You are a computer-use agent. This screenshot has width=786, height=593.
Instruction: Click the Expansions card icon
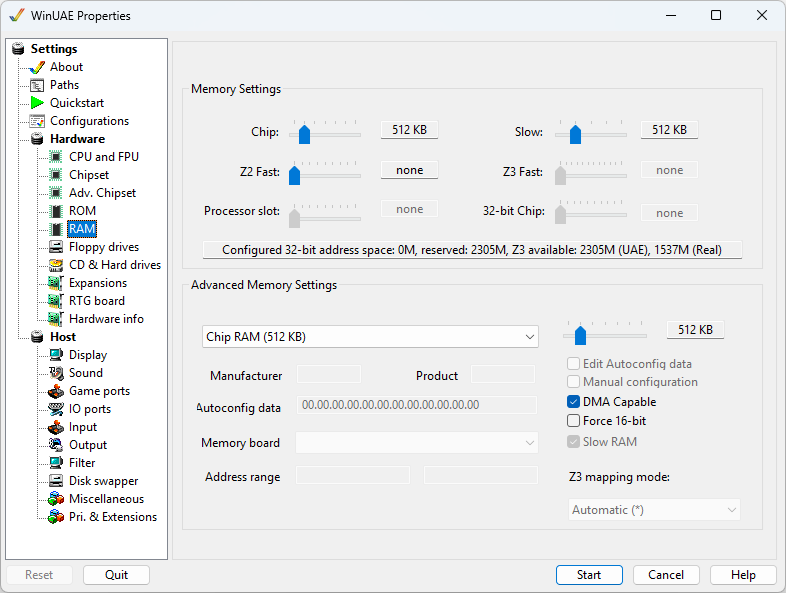(56, 283)
